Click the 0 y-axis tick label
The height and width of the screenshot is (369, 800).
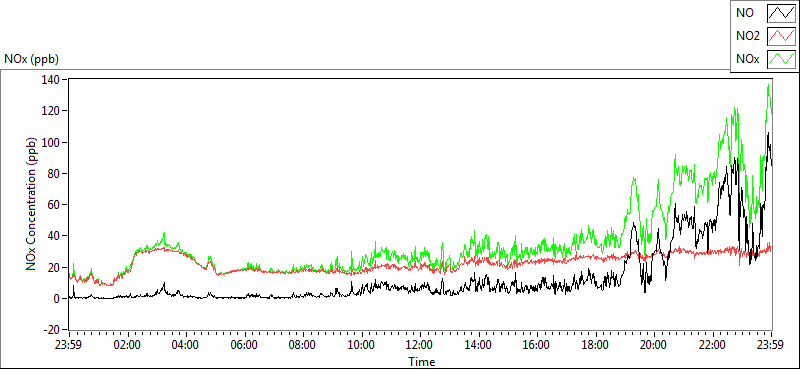click(58, 298)
